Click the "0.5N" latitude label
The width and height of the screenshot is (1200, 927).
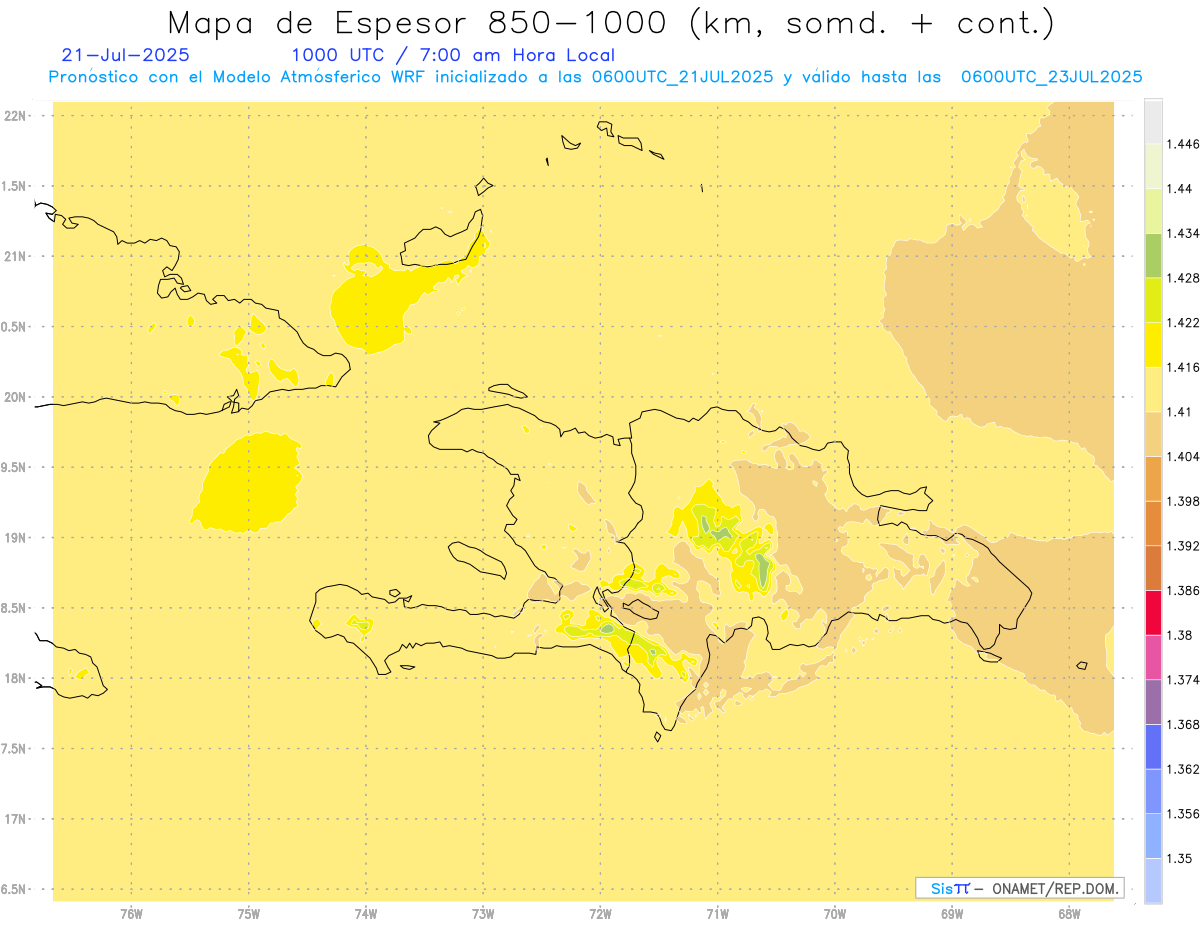pos(15,327)
